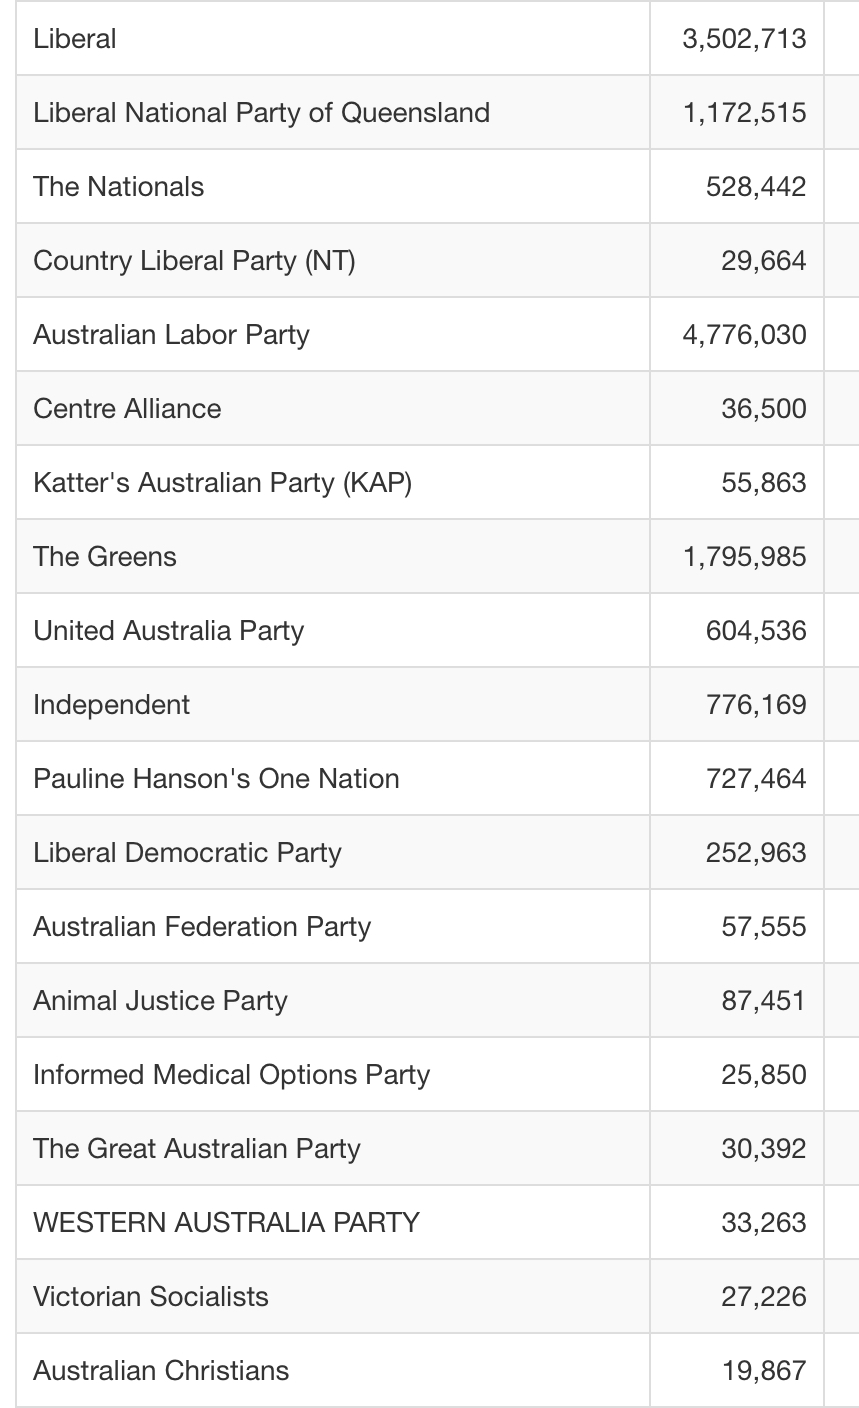Click the Animal Justice Party cell
The height and width of the screenshot is (1408, 859).
point(333,1000)
